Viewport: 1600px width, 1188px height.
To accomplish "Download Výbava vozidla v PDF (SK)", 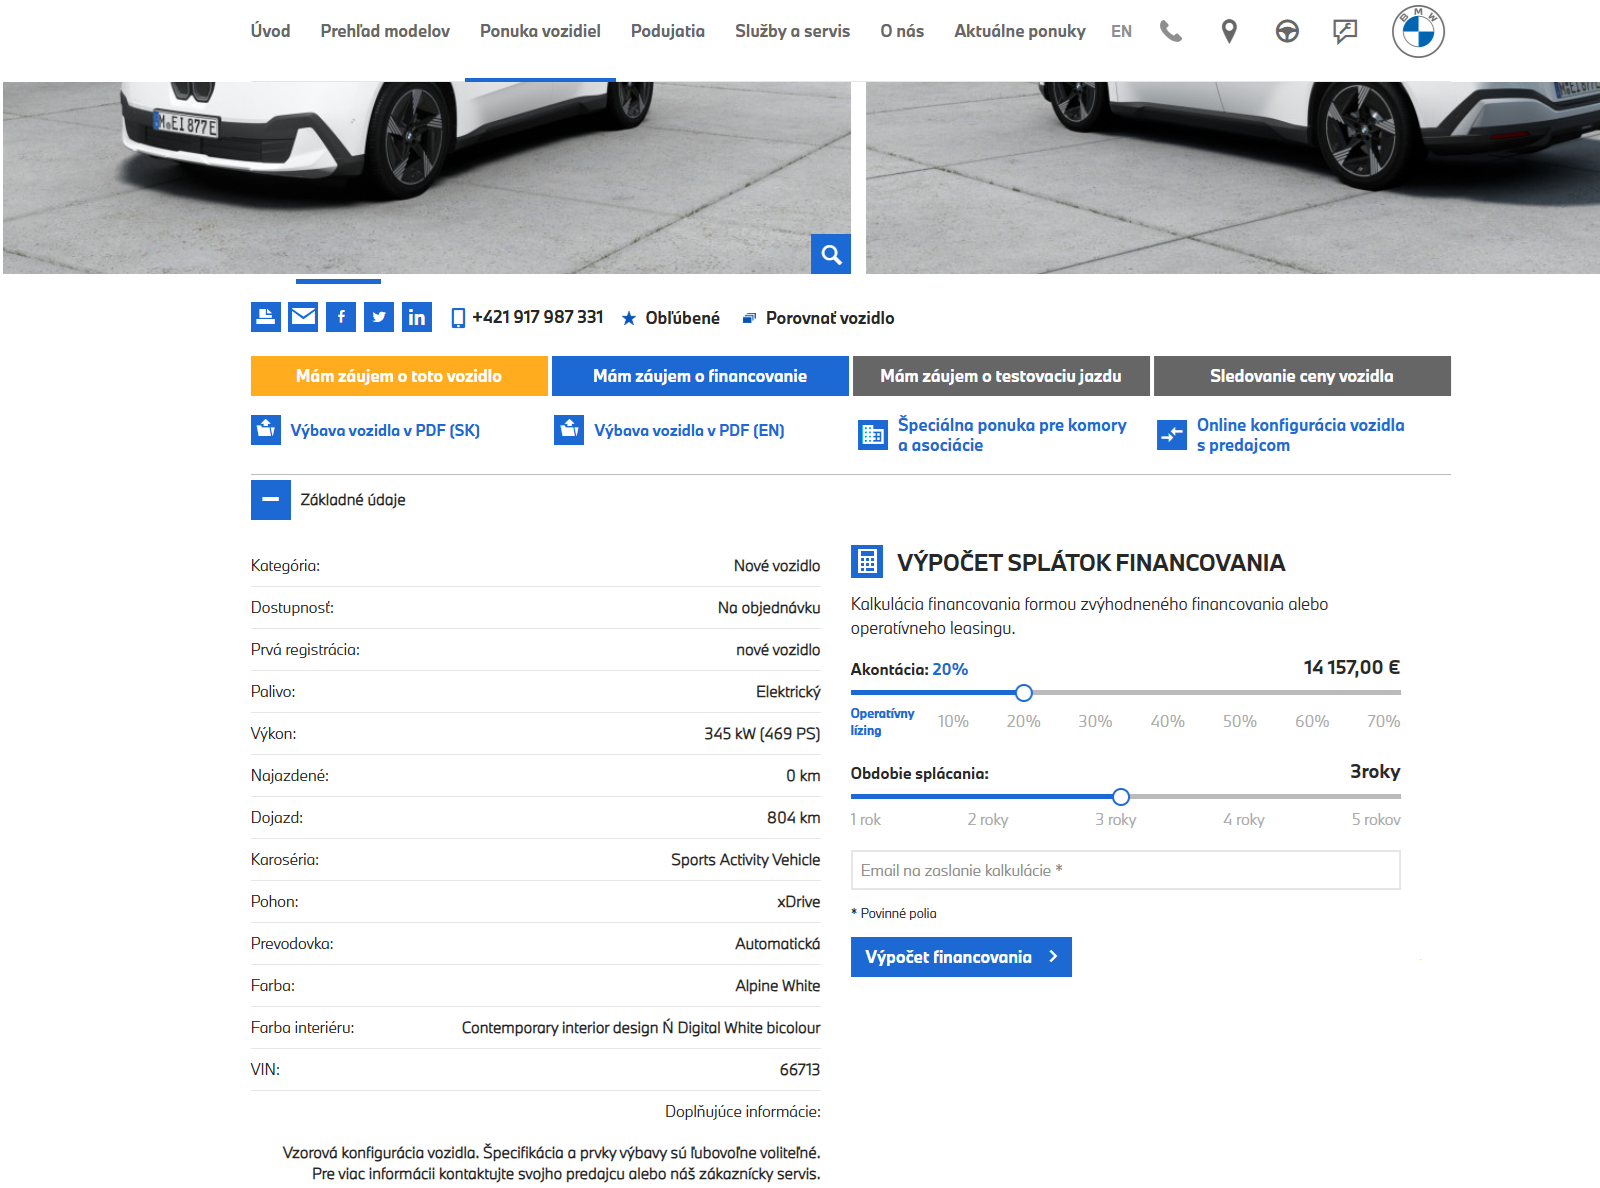I will 366,430.
